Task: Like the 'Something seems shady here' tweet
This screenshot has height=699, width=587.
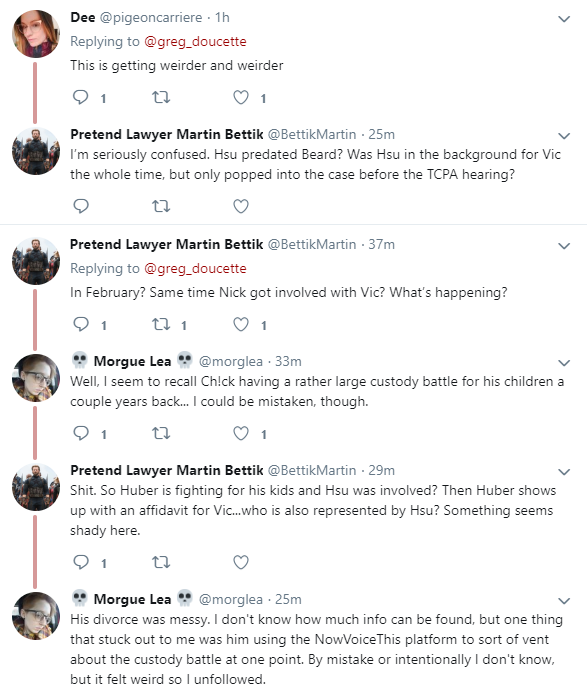Action: click(x=241, y=562)
